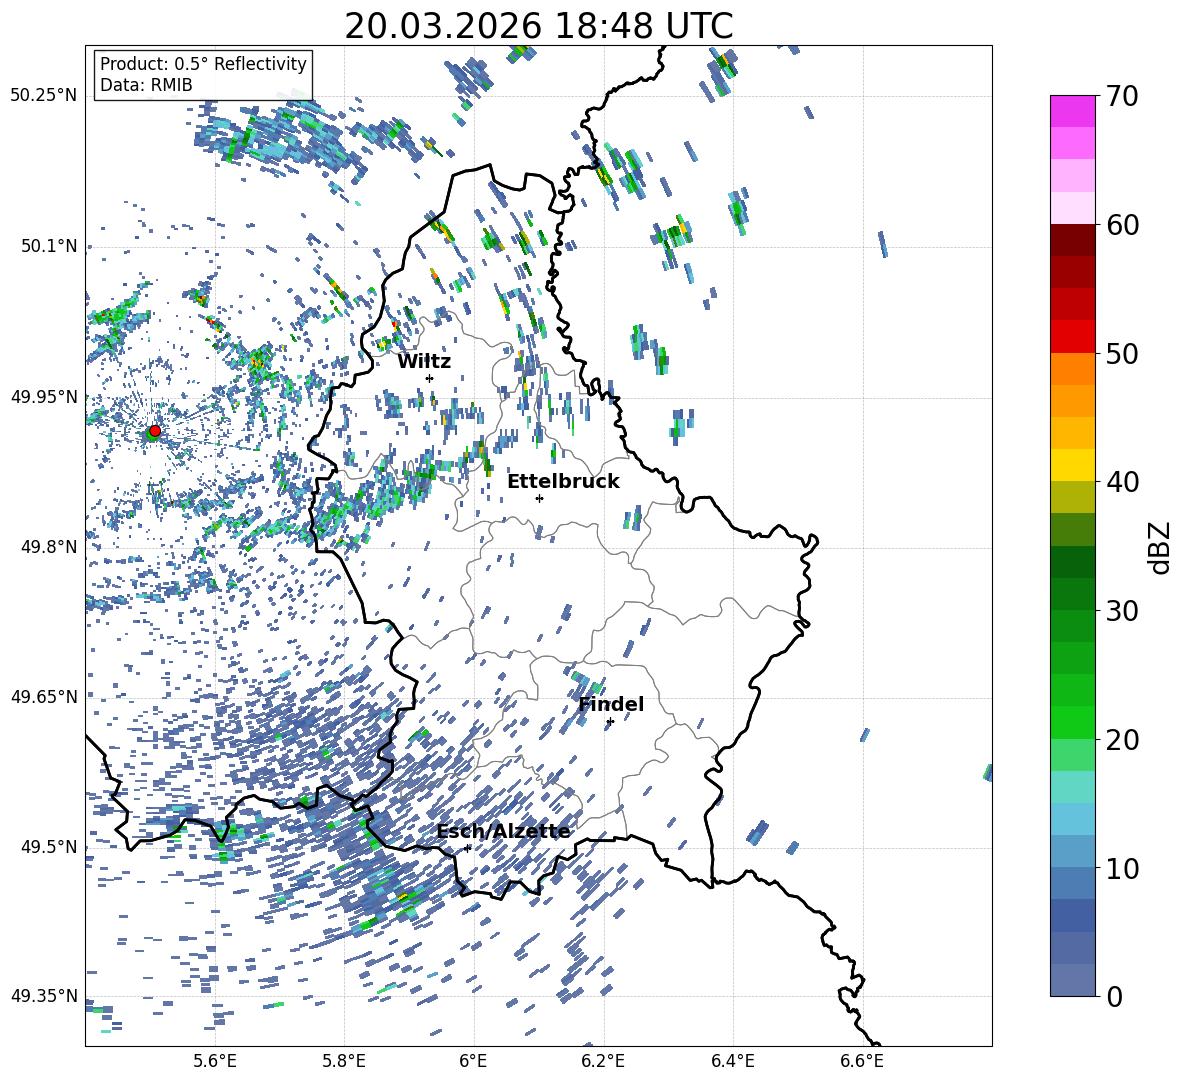Select the Wiltz city label
The width and height of the screenshot is (1184, 1081).
(424, 361)
